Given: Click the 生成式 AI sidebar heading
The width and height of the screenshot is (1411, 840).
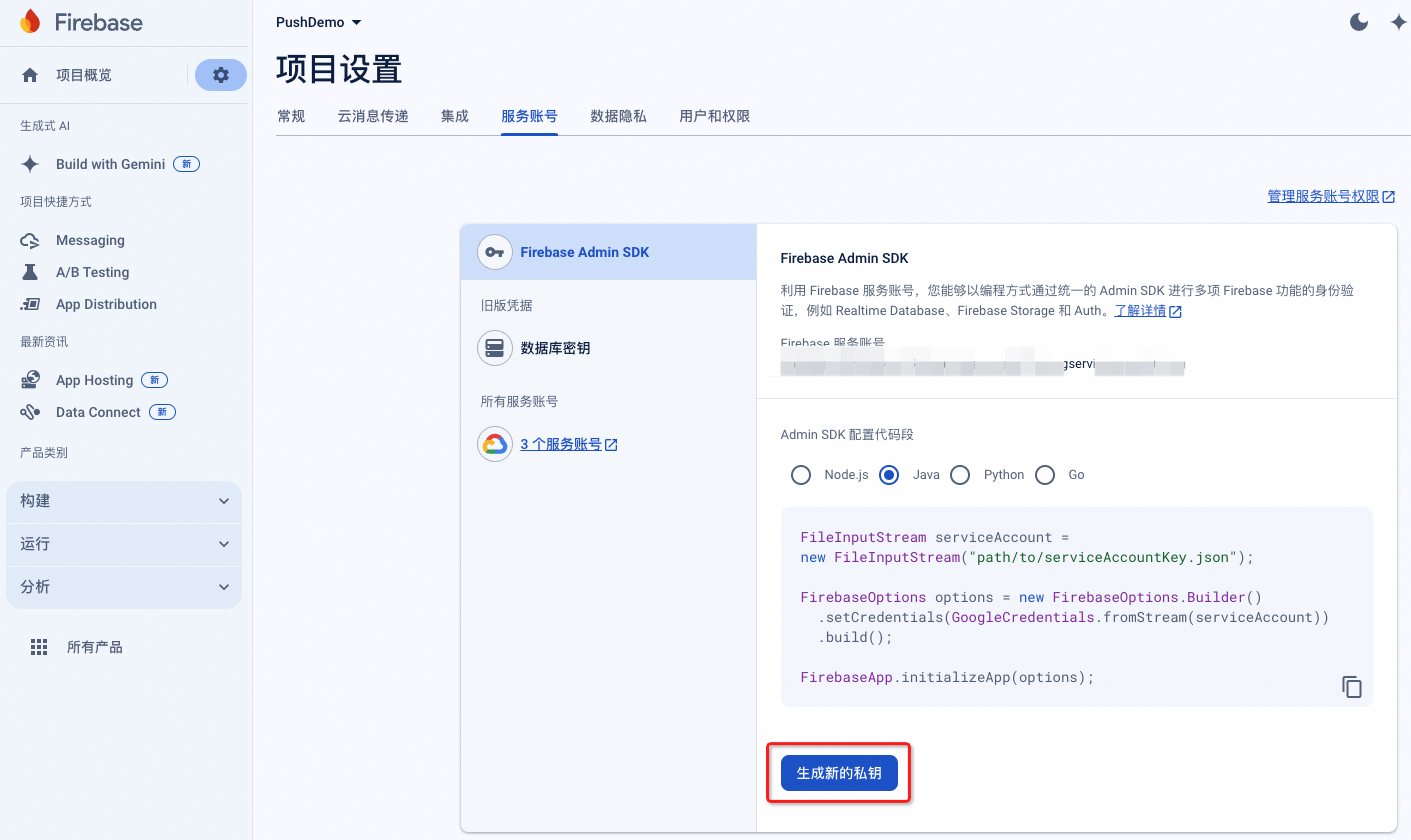Looking at the screenshot, I should [45, 126].
